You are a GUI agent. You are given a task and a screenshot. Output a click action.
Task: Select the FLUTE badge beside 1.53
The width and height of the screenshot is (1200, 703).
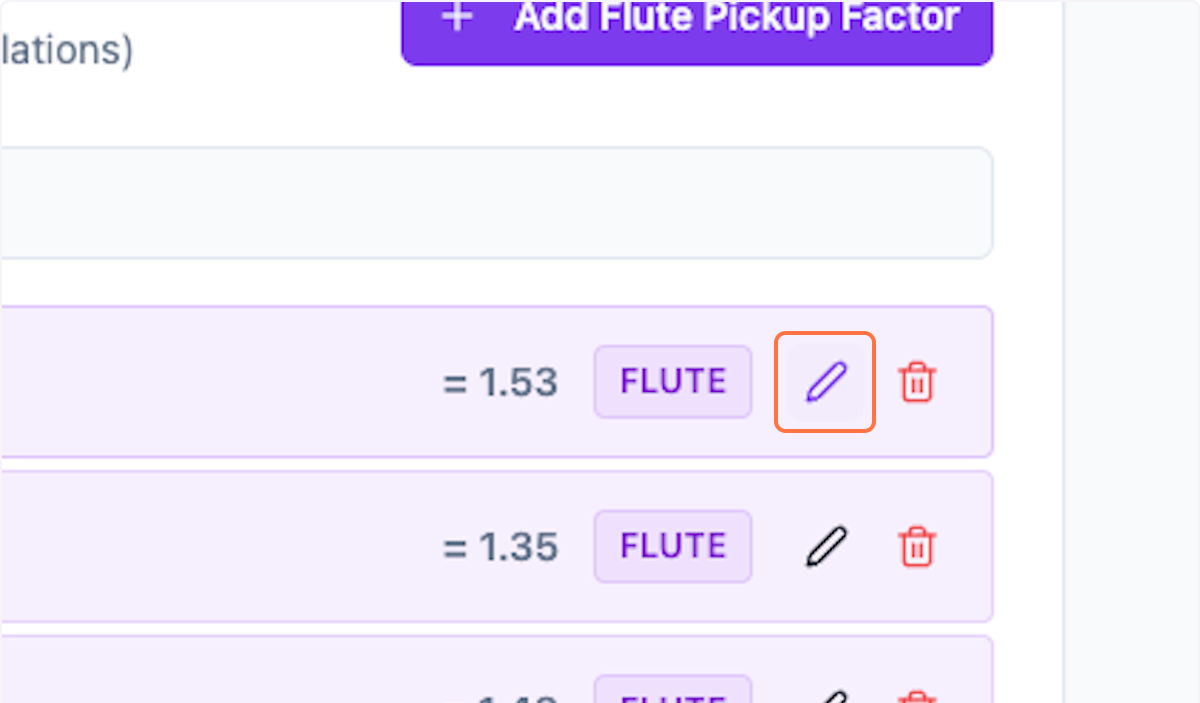click(x=672, y=381)
